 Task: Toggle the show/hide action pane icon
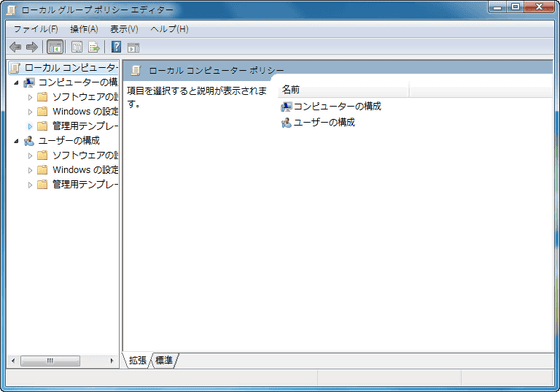133,47
